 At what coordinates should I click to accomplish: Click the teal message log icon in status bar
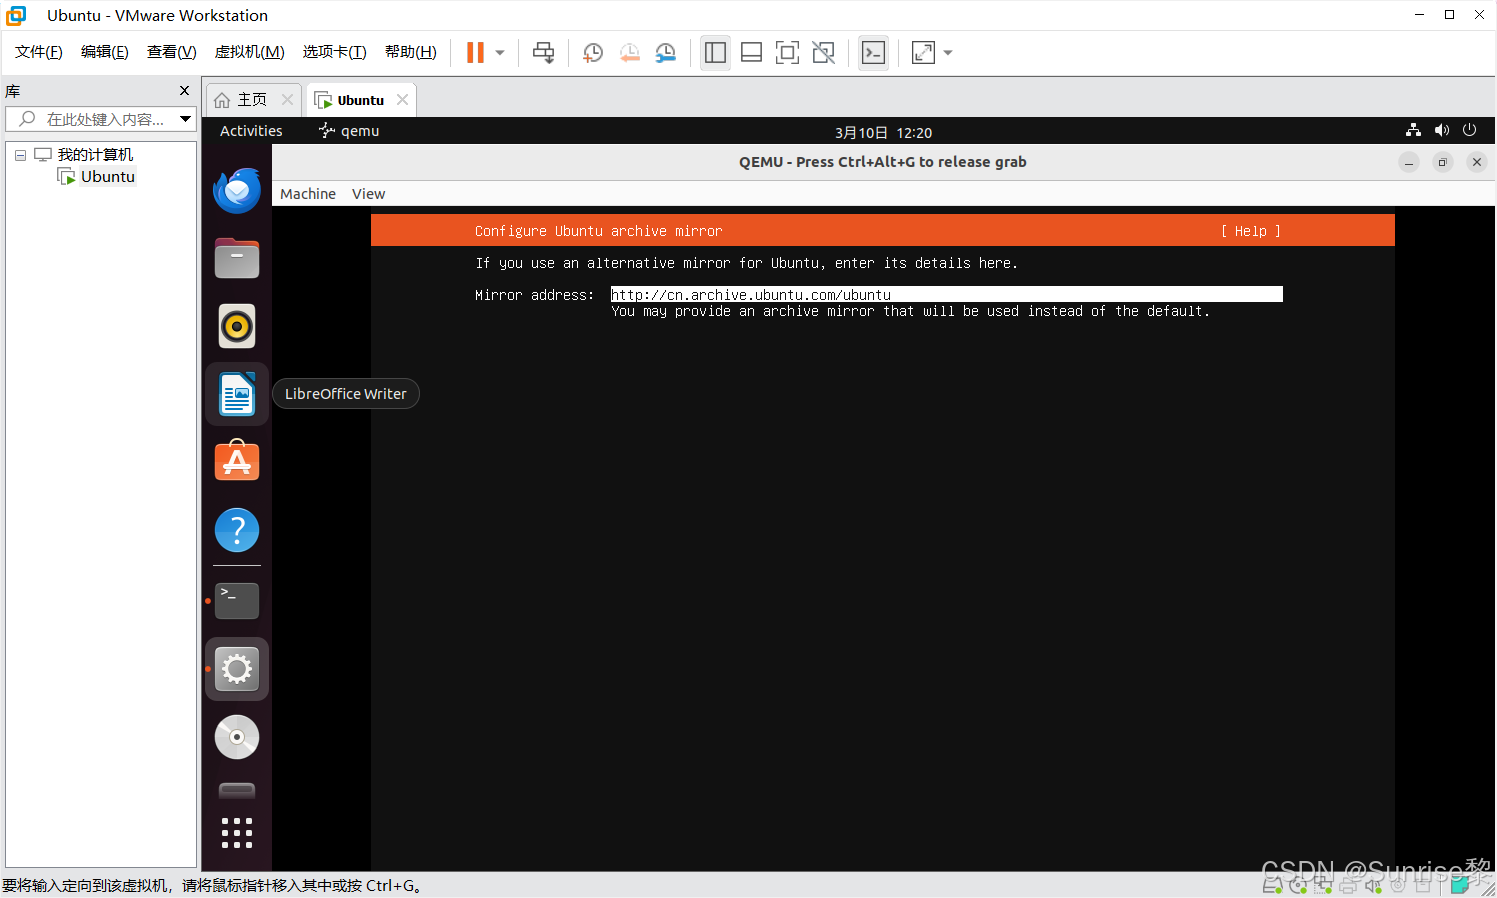click(x=1460, y=885)
